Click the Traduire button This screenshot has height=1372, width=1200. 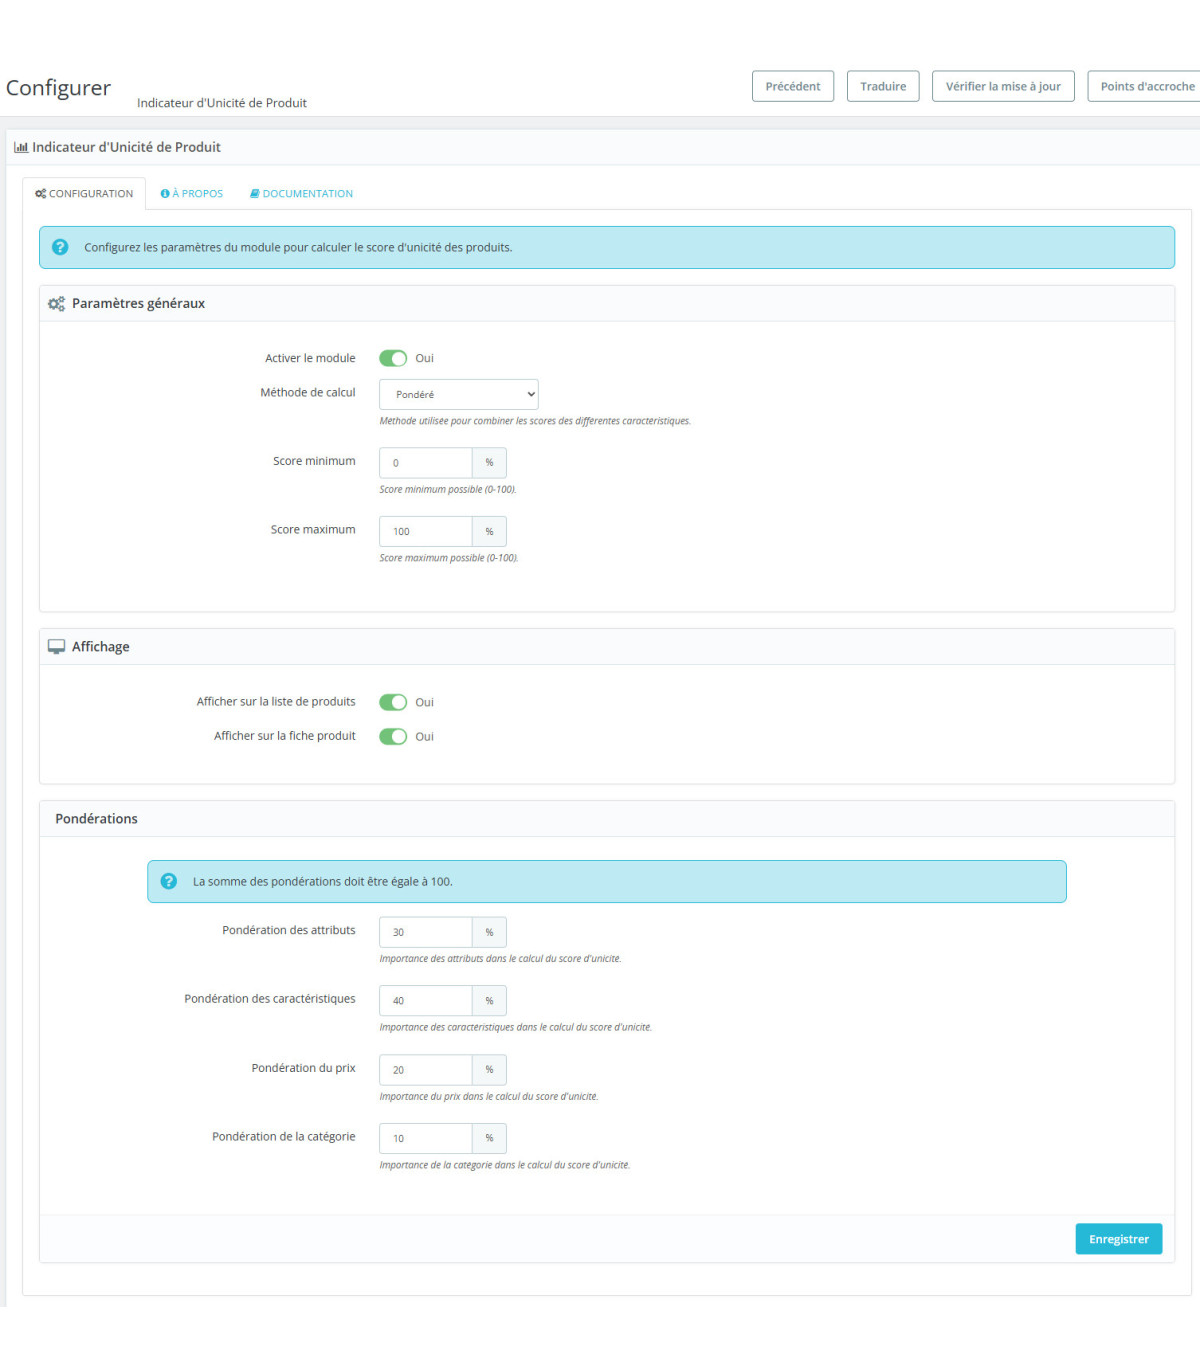pyautogui.click(x=883, y=86)
